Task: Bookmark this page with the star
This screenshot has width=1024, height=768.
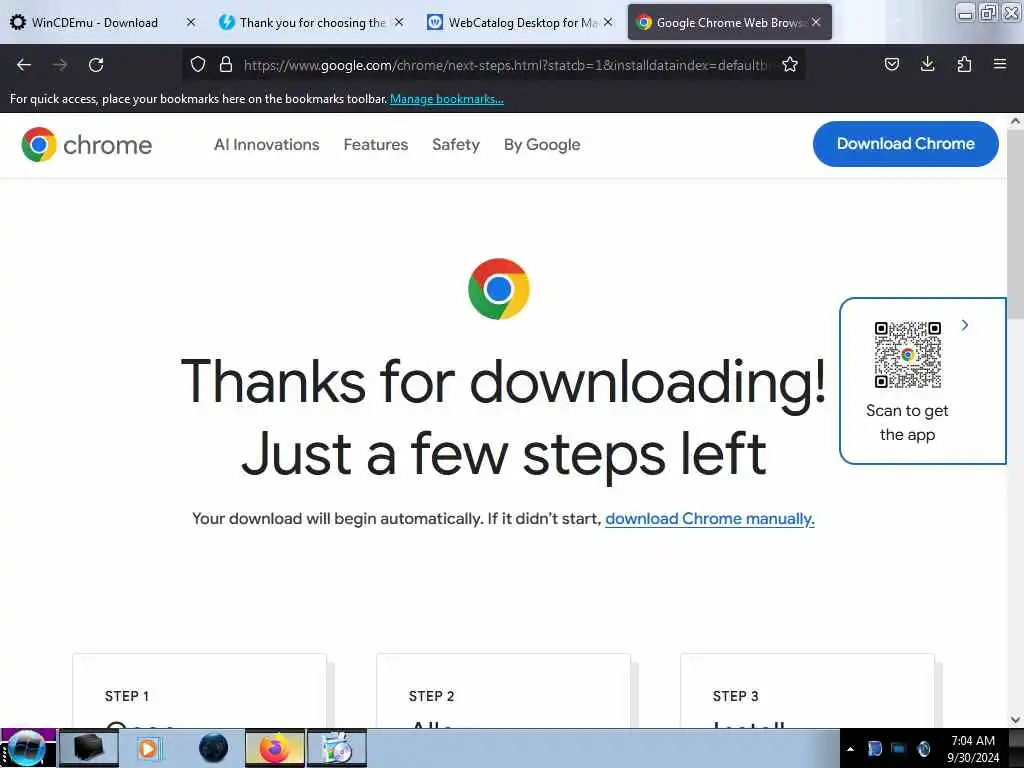Action: tap(790, 64)
